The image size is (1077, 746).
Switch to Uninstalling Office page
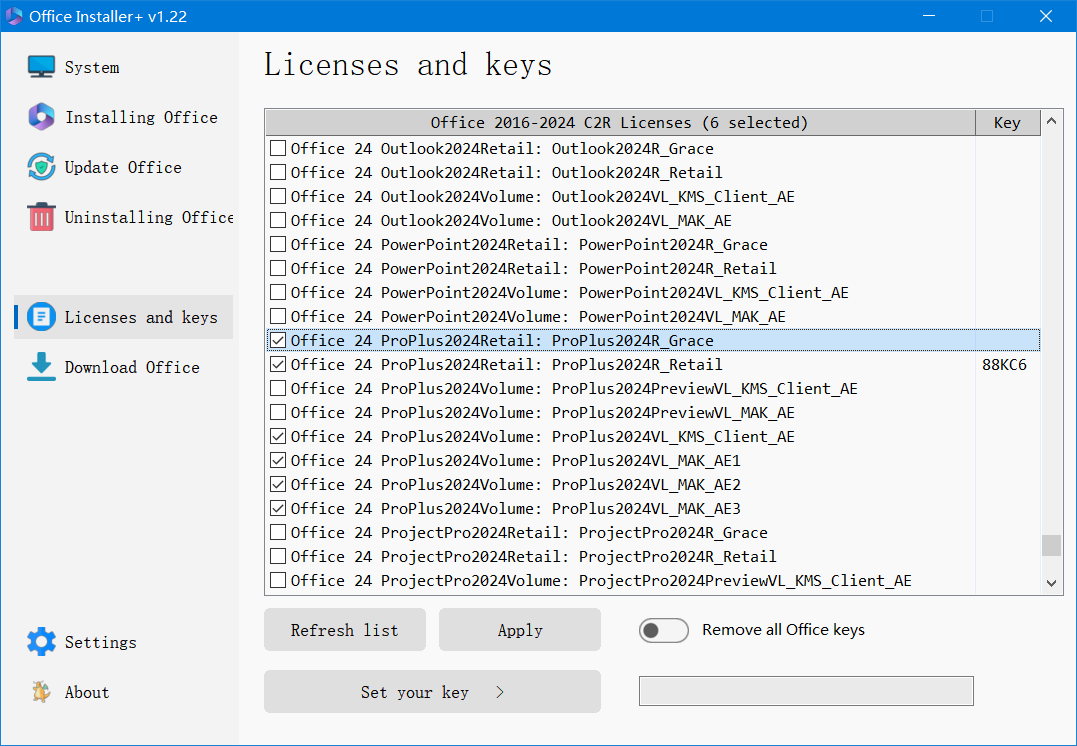(x=124, y=216)
